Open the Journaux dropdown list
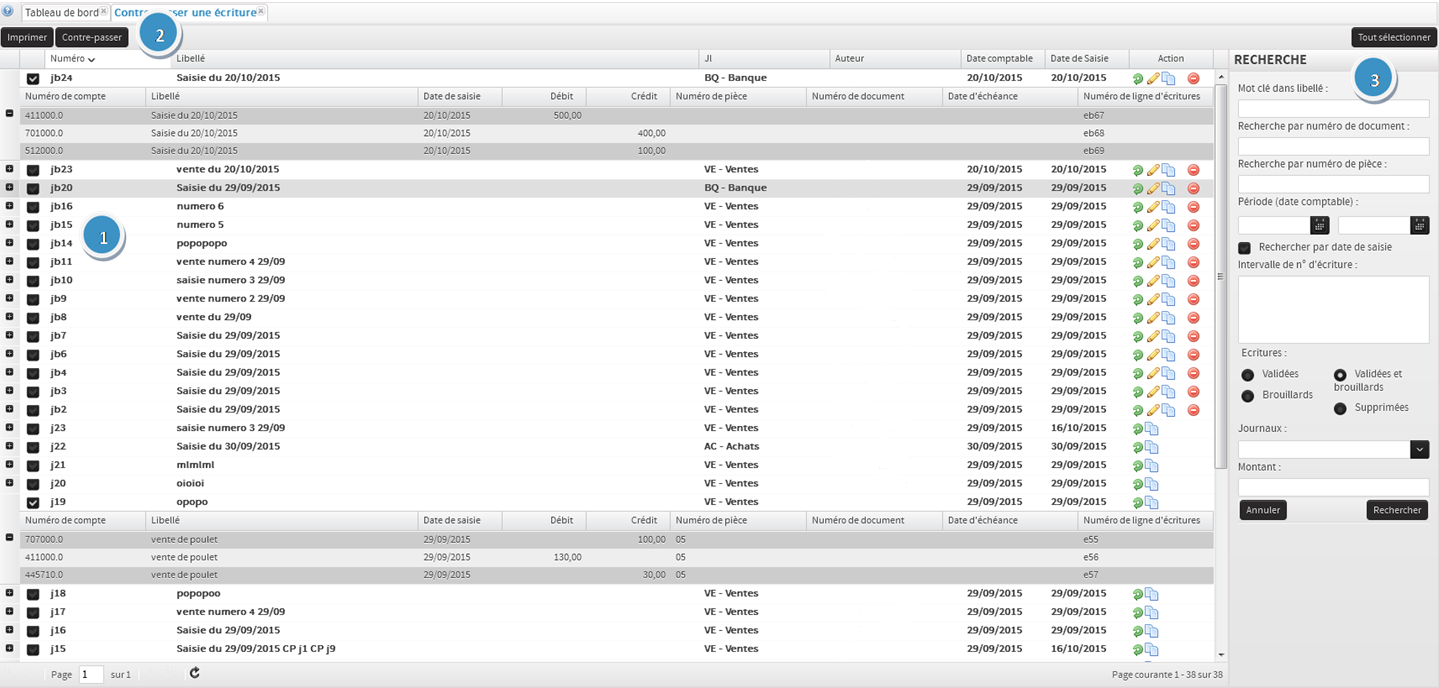This screenshot has height=688, width=1439. pos(1419,450)
